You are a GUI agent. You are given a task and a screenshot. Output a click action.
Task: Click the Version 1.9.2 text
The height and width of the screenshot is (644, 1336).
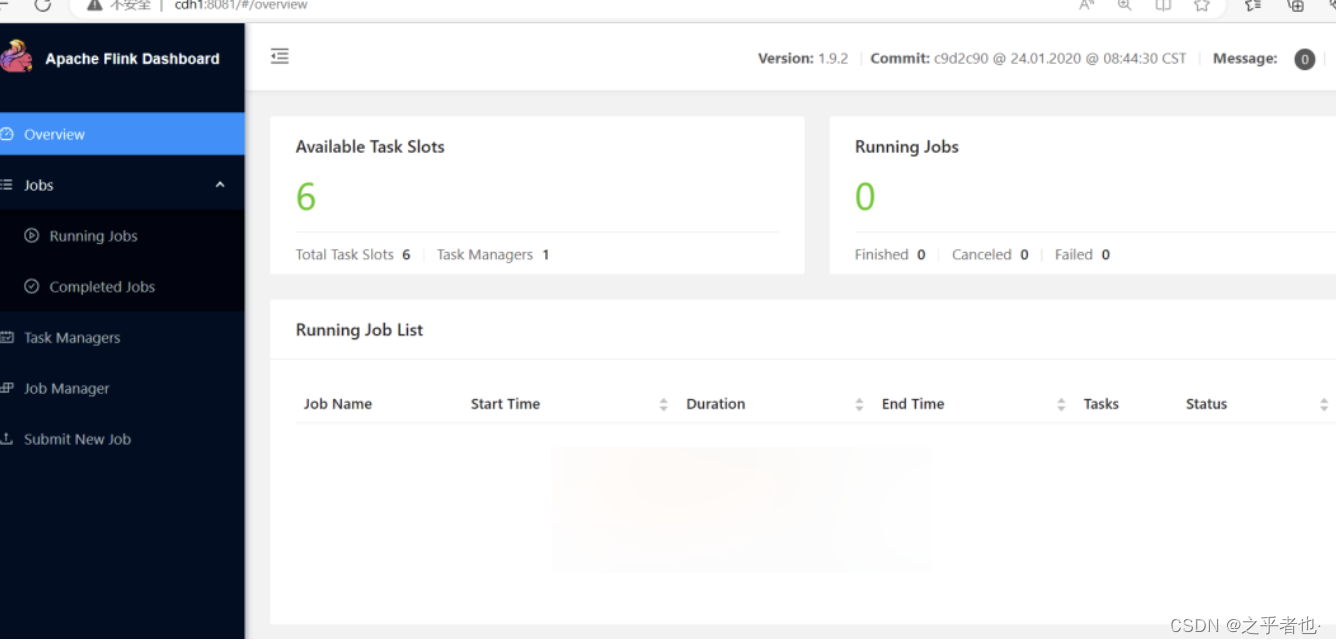[x=803, y=59]
